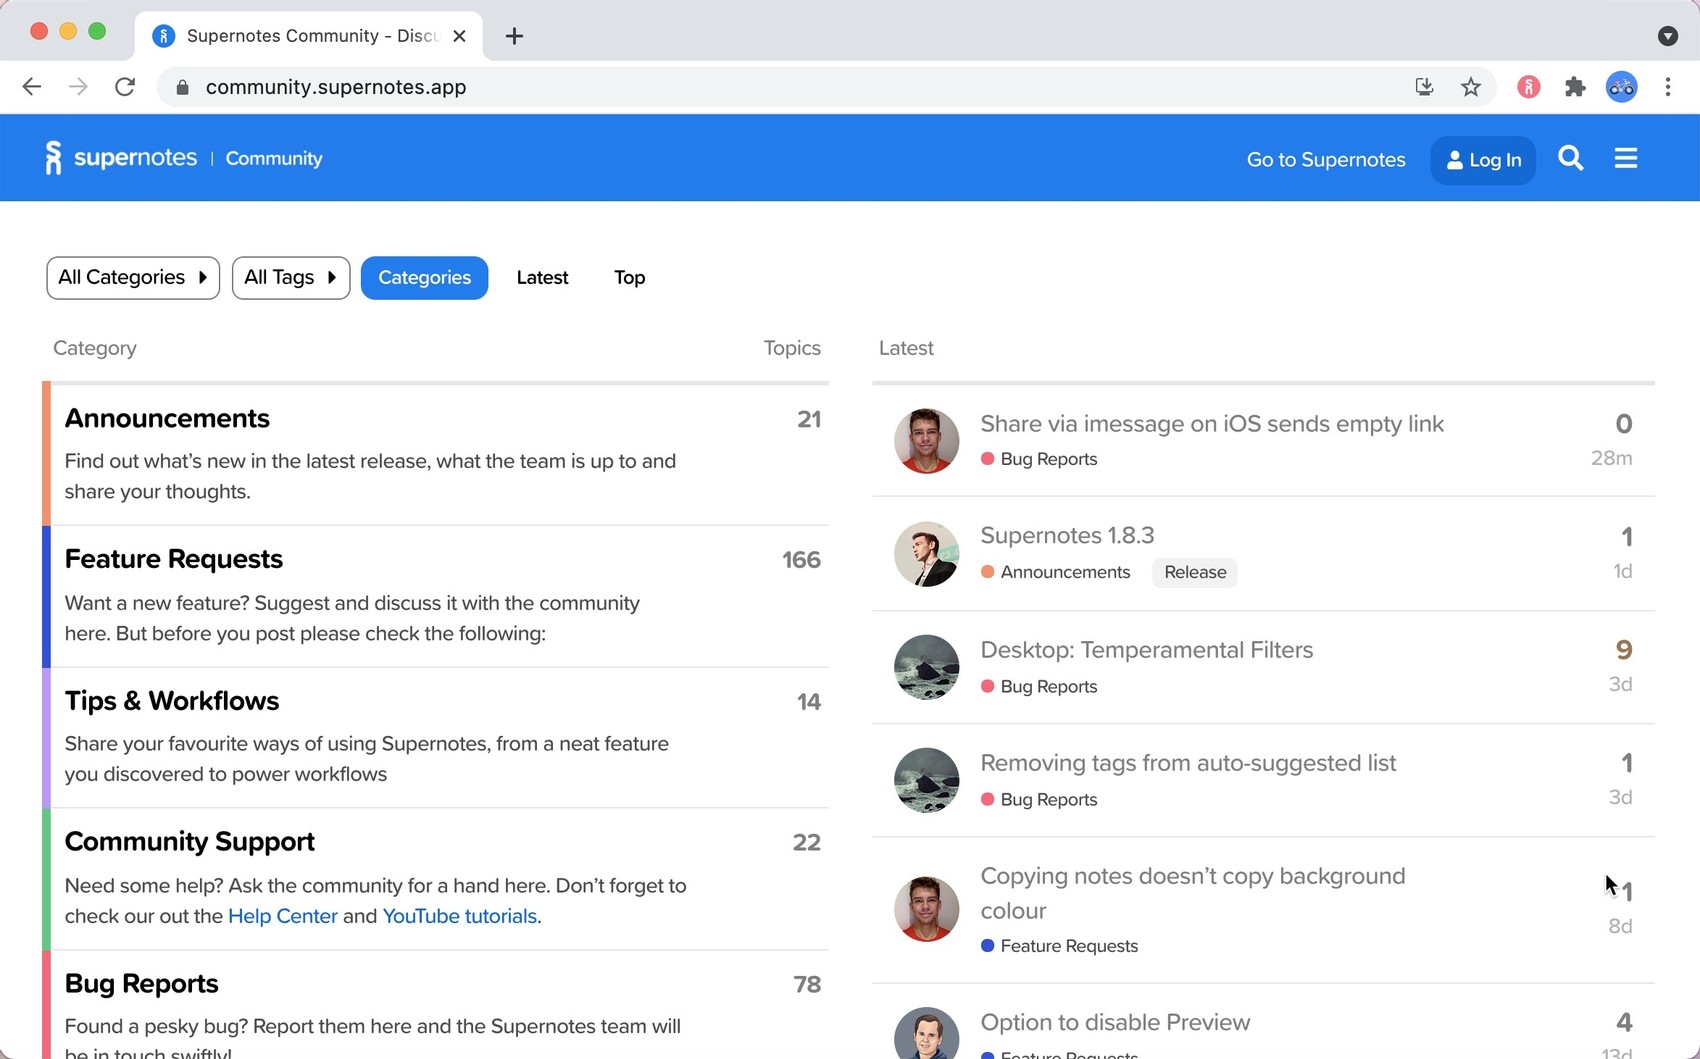Click Bug Reports badge under Removing tags topic
1700x1059 pixels.
[1039, 799]
